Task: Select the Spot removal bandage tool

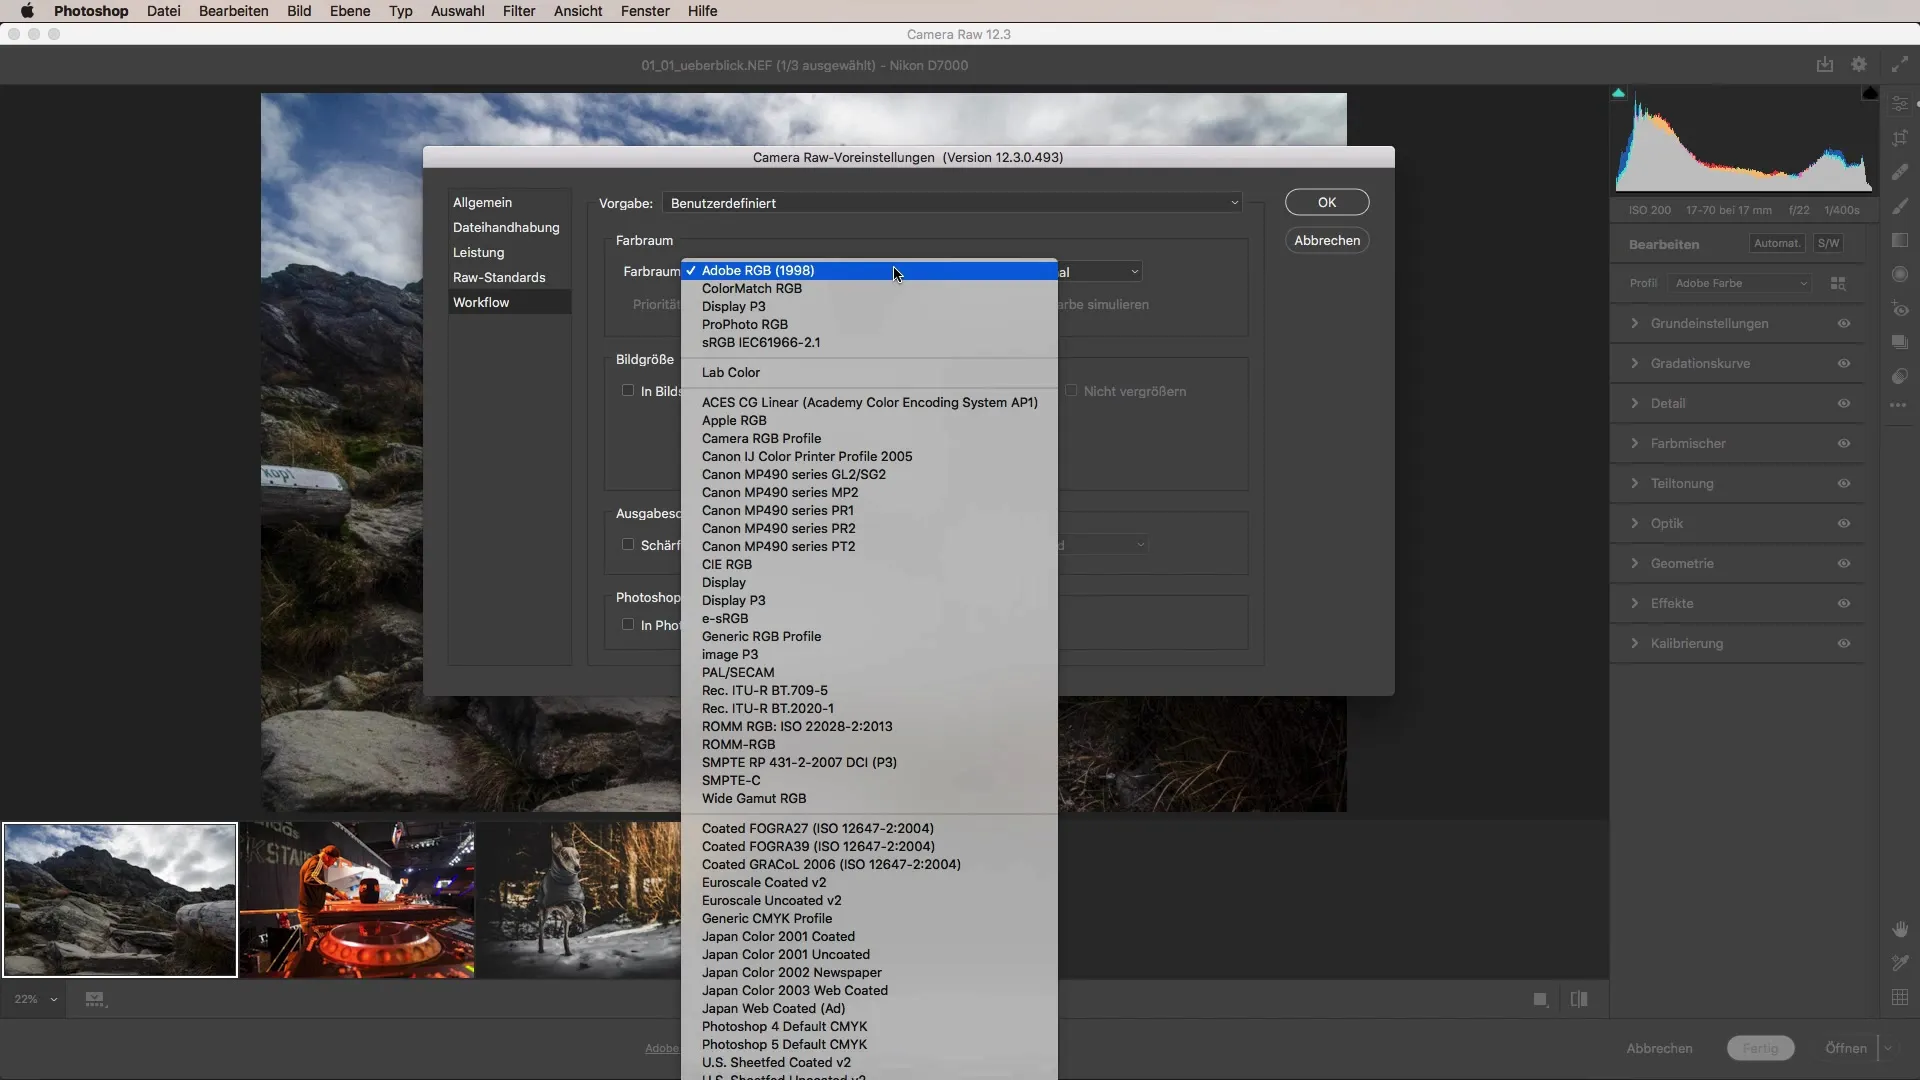Action: tap(1900, 172)
